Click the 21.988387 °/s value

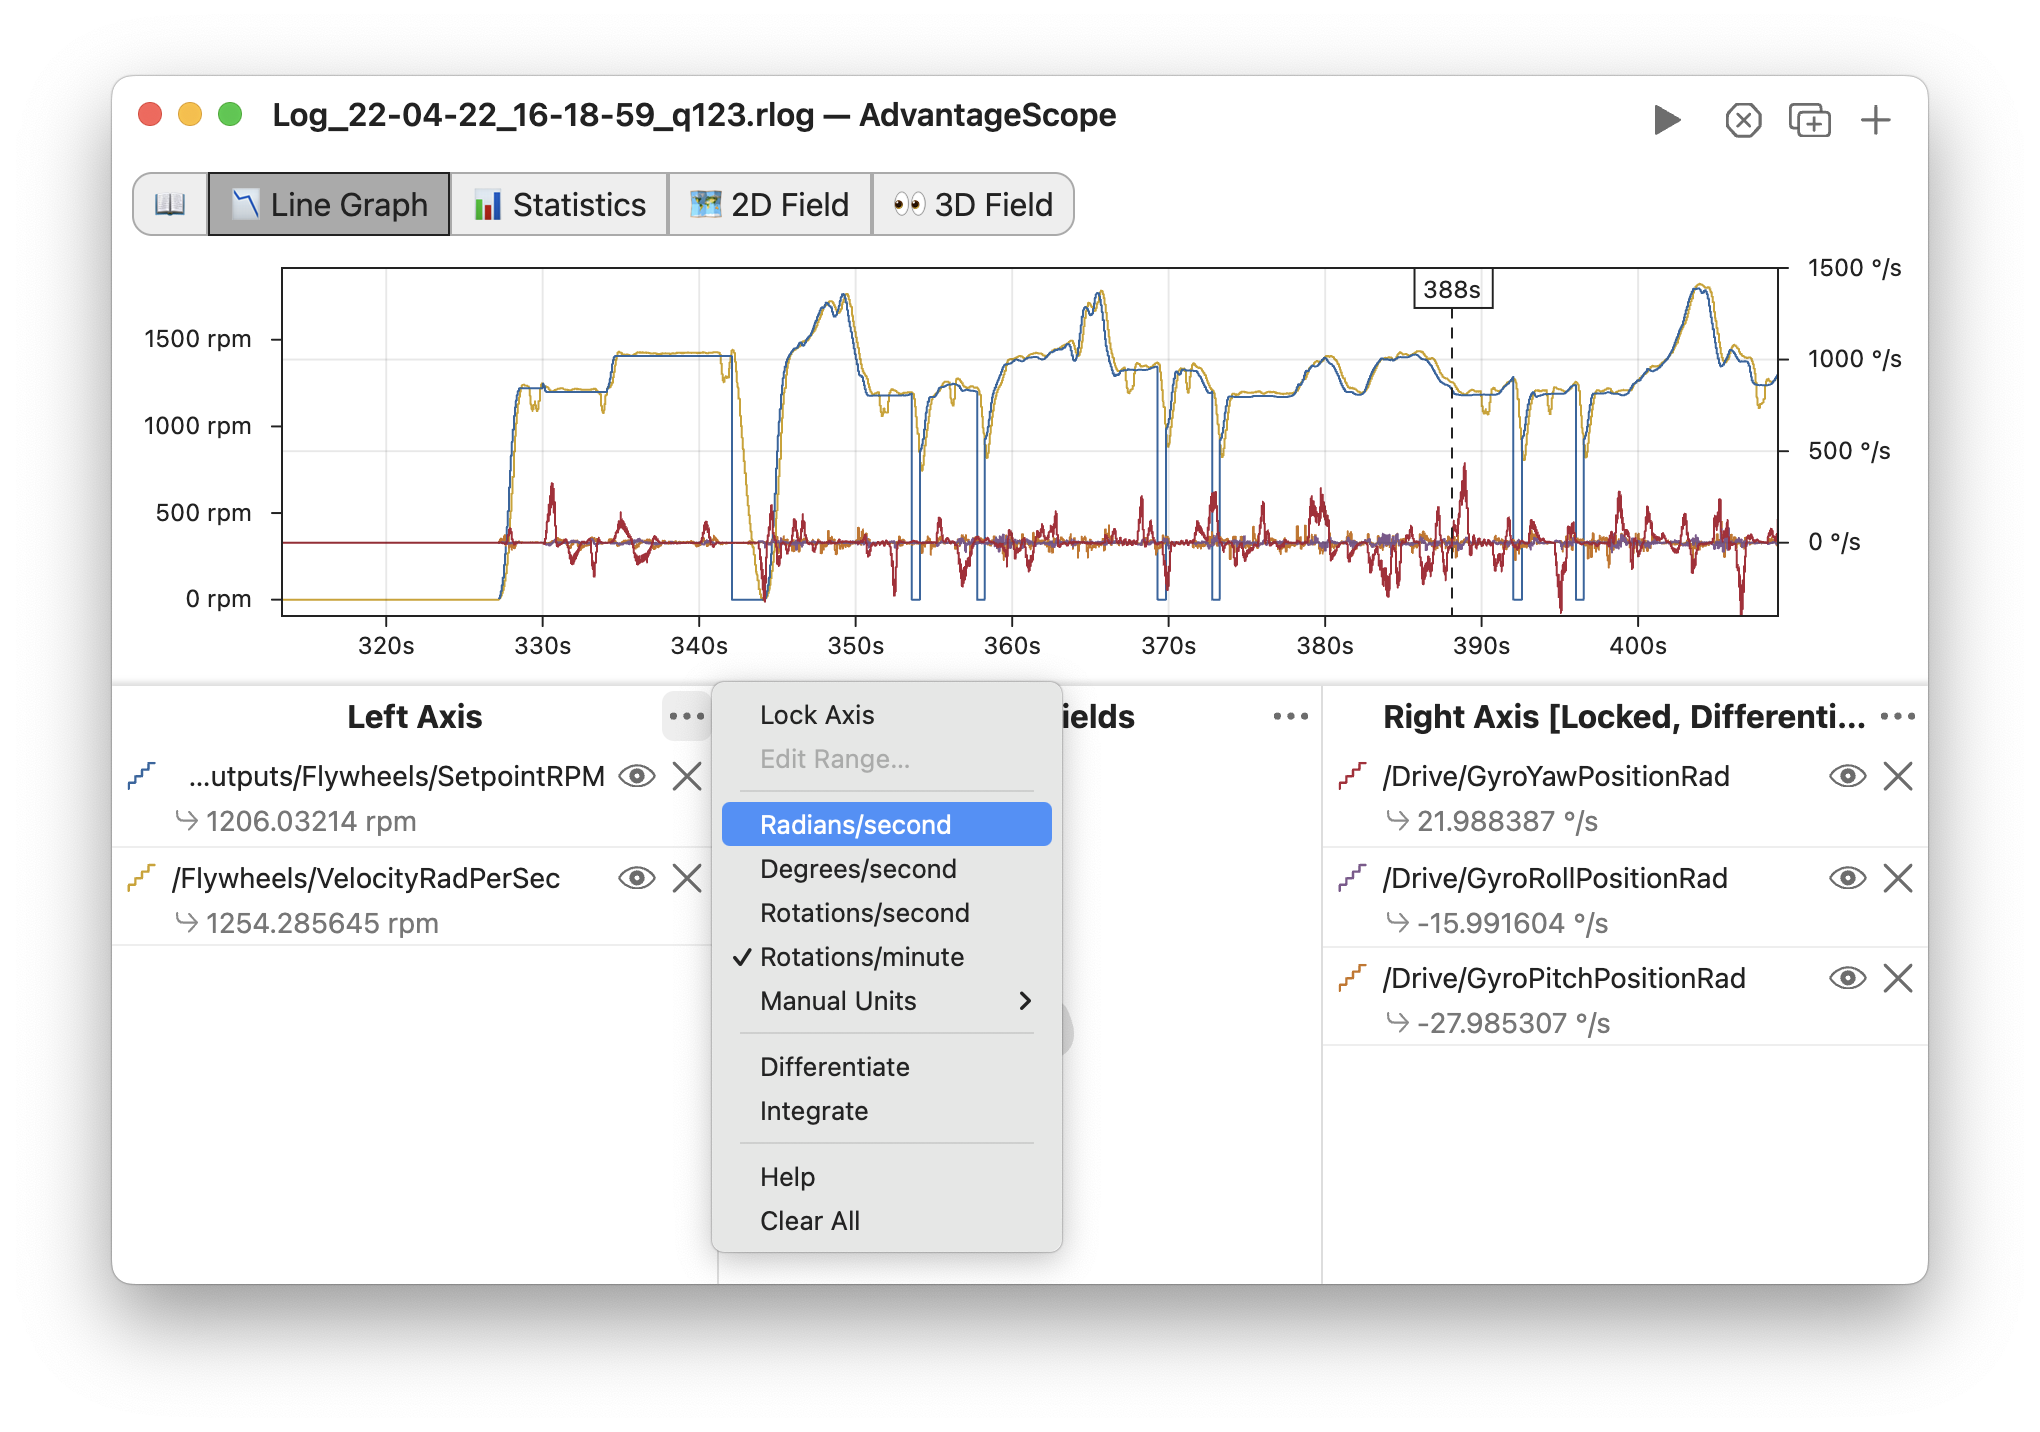click(x=1507, y=822)
